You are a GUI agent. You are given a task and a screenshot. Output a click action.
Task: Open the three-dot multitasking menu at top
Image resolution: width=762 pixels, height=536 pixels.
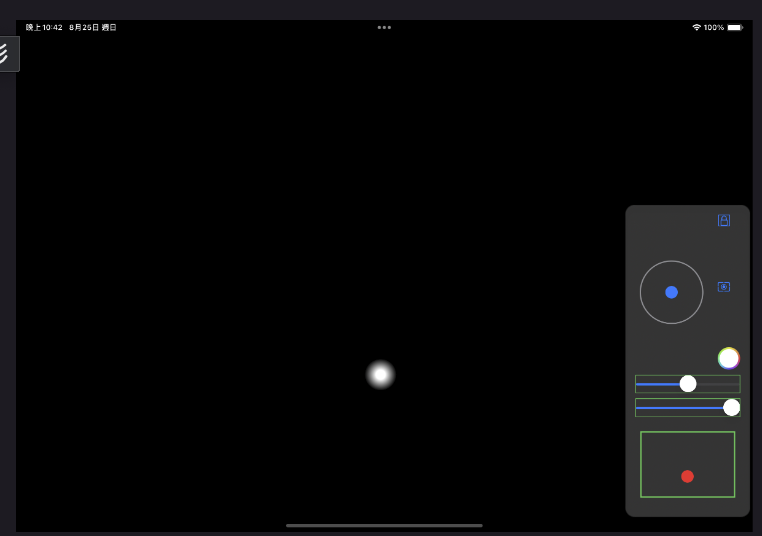[x=384, y=27]
